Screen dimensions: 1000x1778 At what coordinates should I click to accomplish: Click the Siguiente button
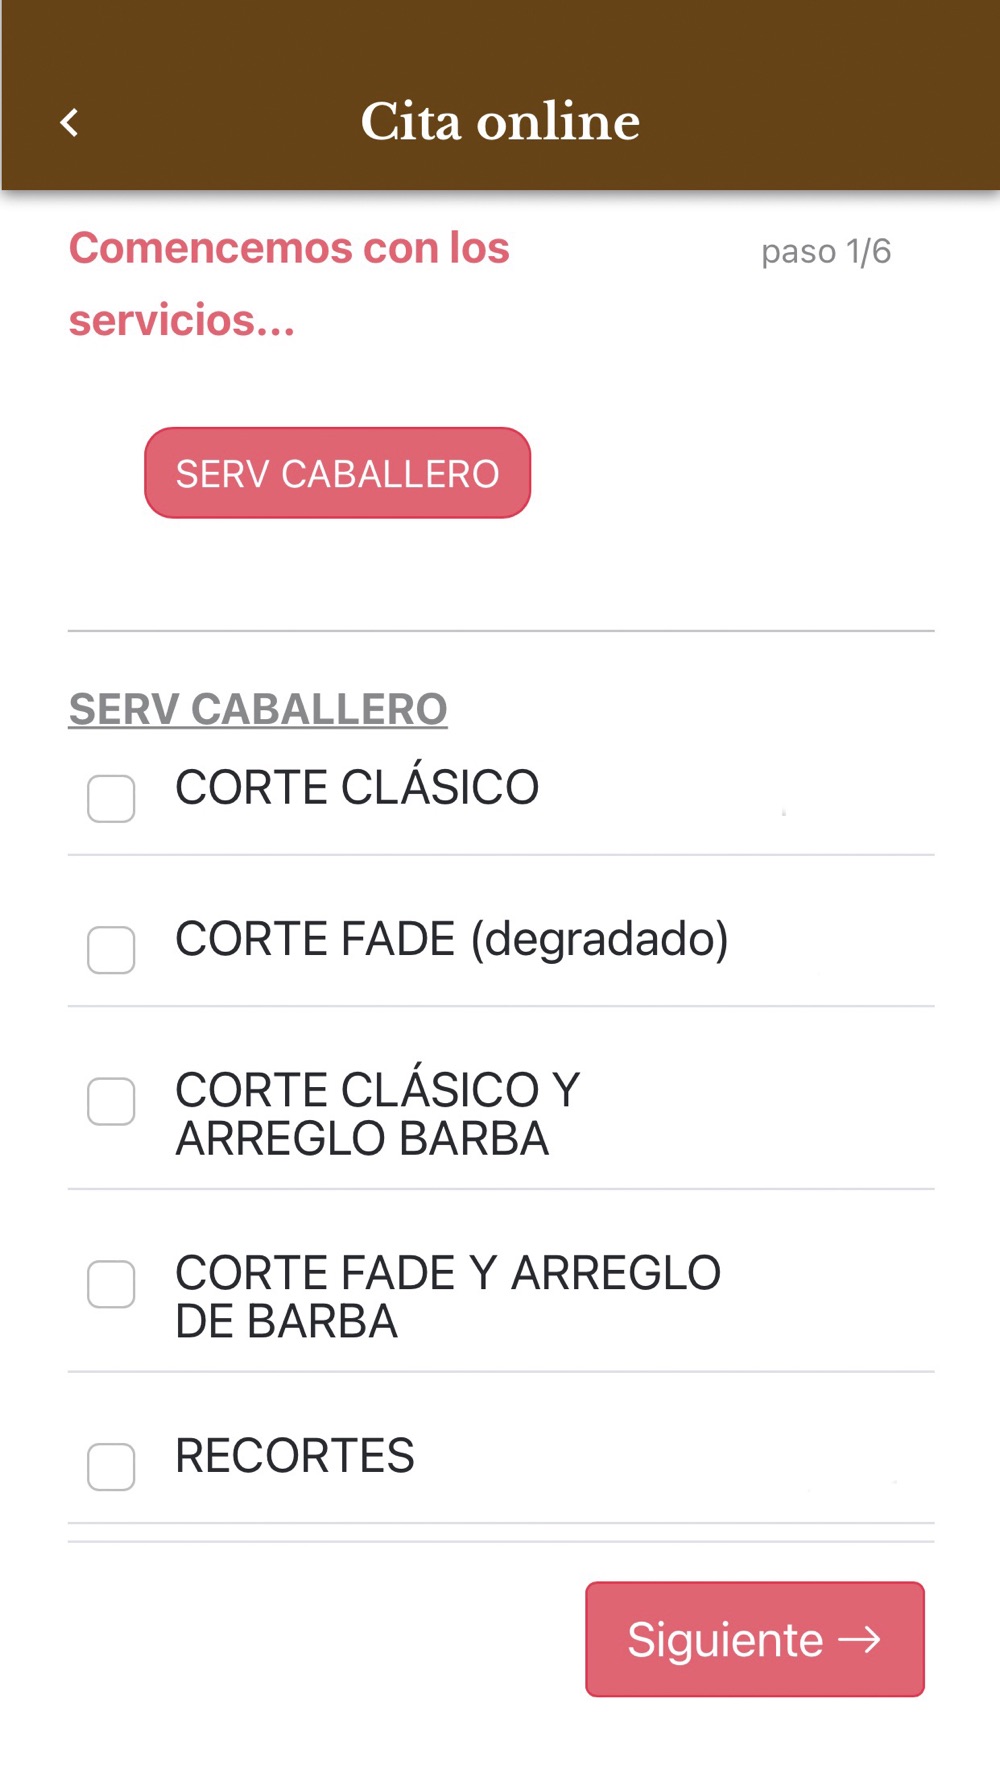[755, 1639]
